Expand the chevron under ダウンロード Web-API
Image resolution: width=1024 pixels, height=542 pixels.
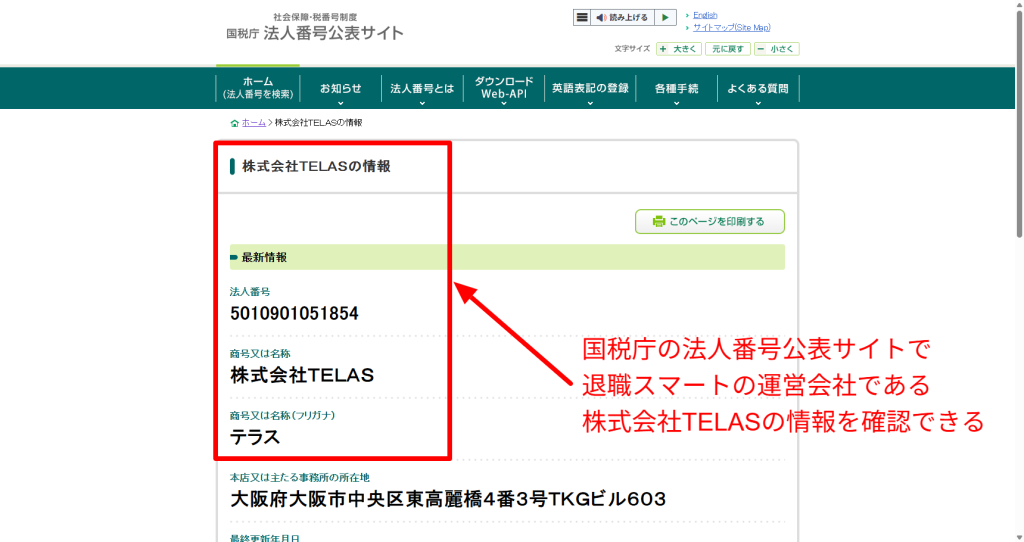click(504, 103)
